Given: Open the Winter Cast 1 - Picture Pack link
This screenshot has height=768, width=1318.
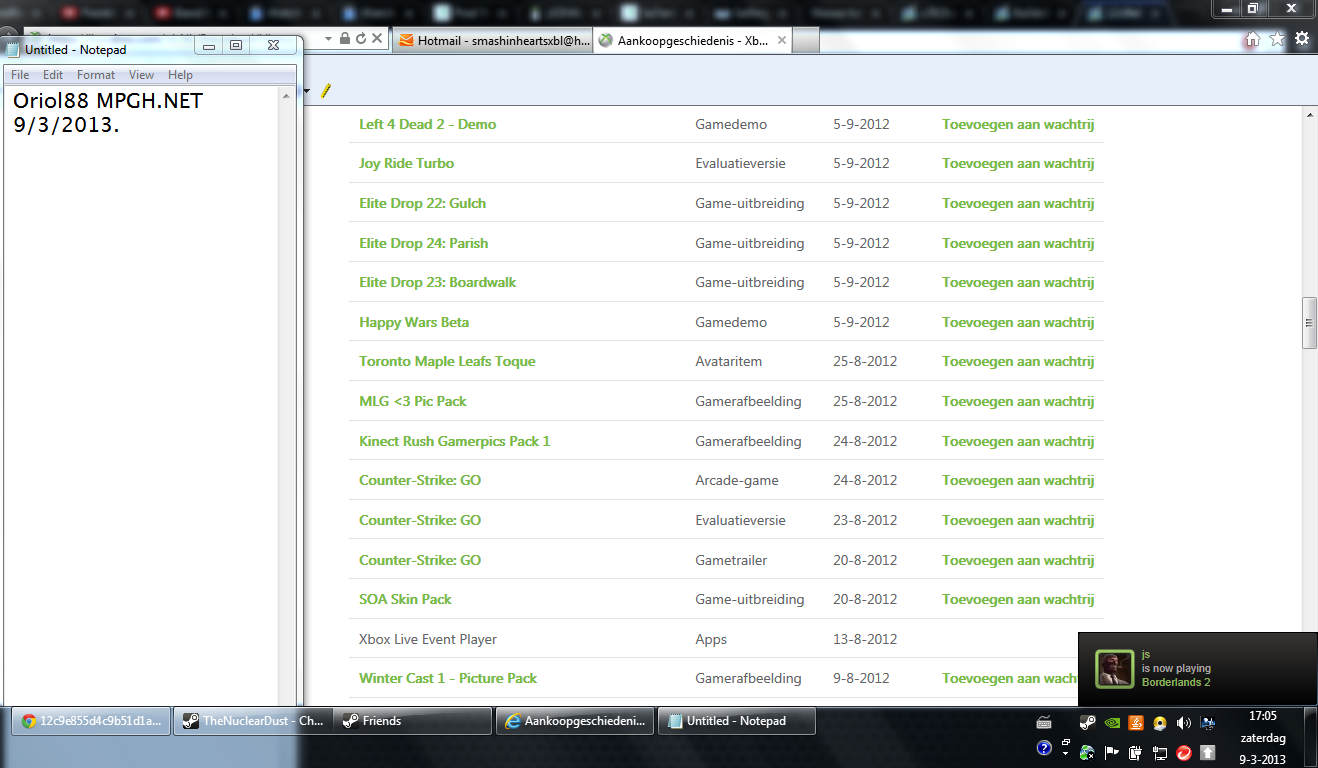Looking at the screenshot, I should [x=448, y=678].
